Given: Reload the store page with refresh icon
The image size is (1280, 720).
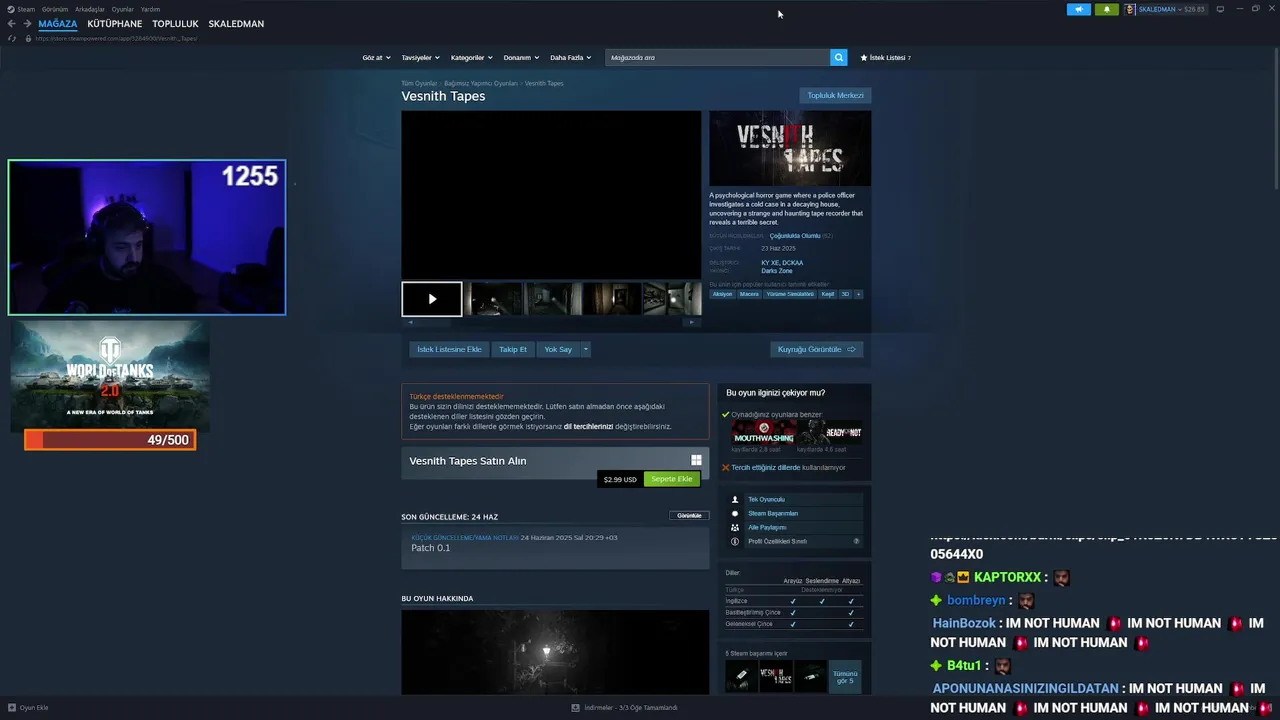Looking at the screenshot, I should coord(12,38).
